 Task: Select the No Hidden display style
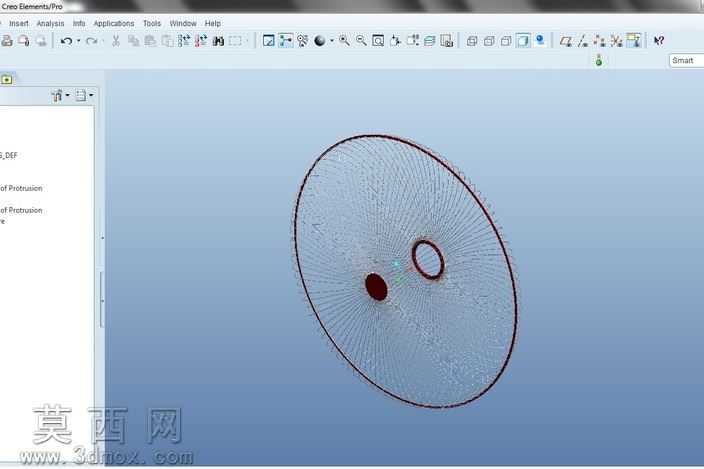(506, 41)
